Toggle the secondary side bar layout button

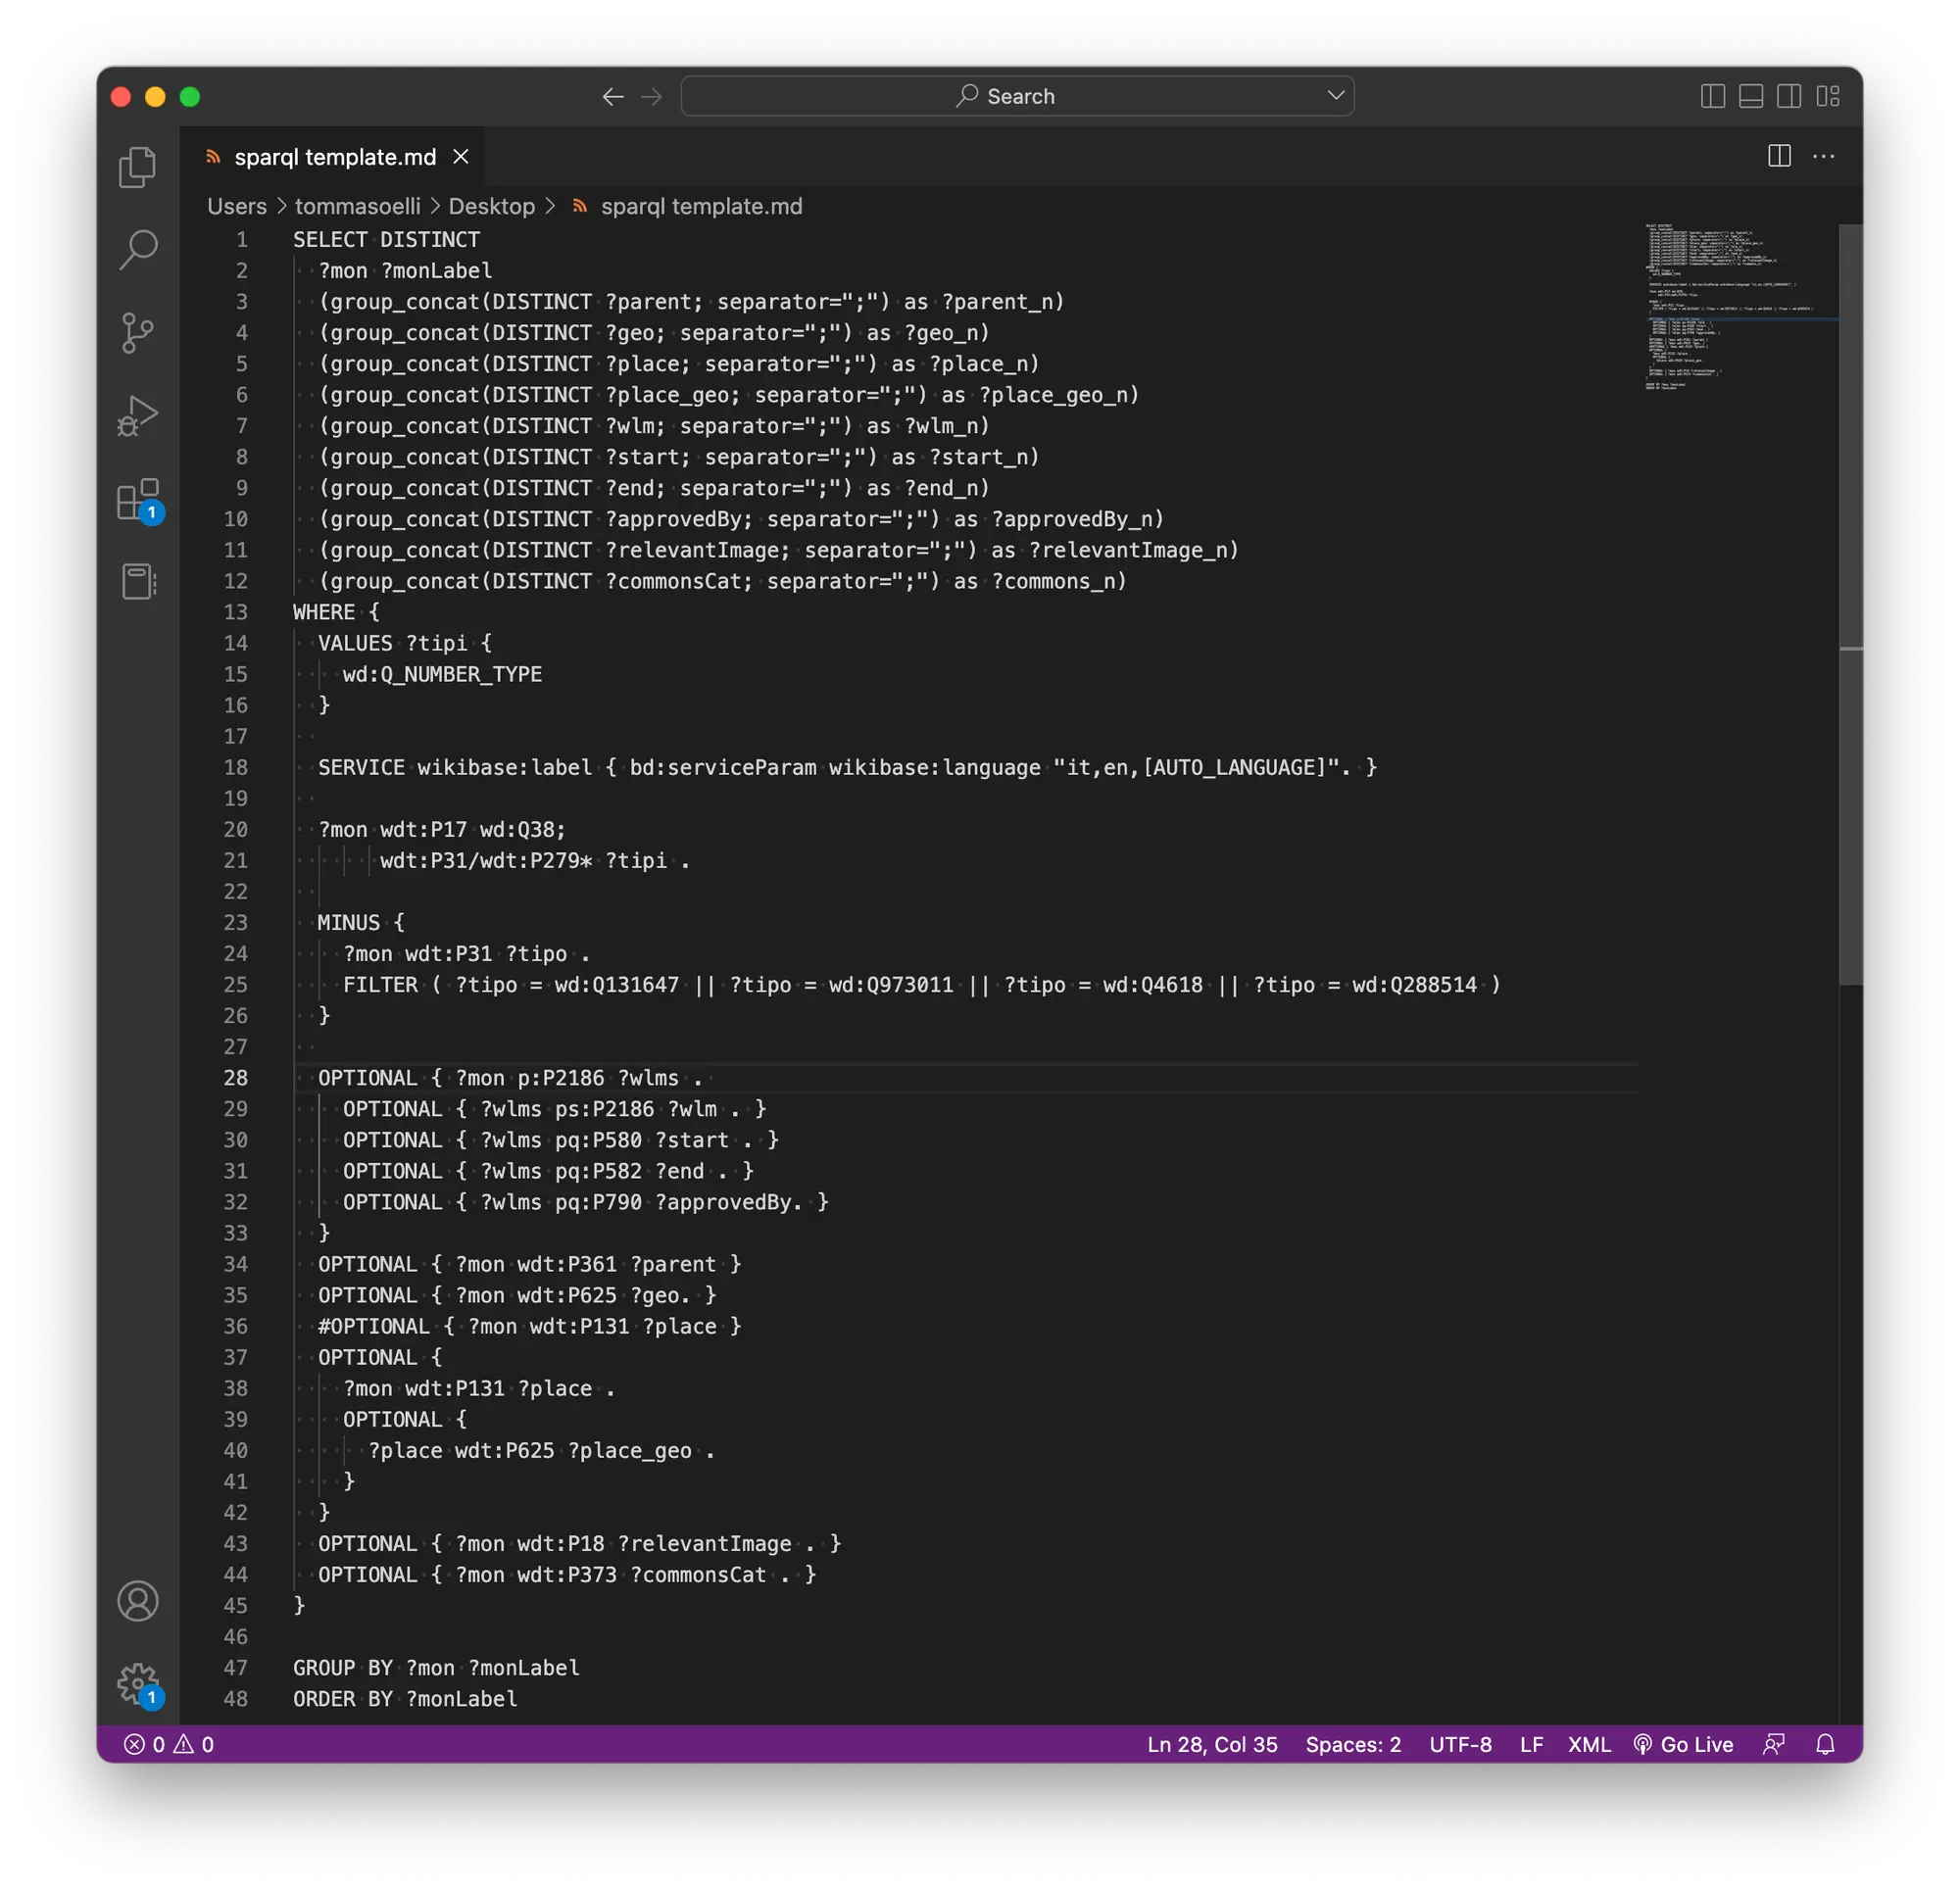tap(1789, 96)
